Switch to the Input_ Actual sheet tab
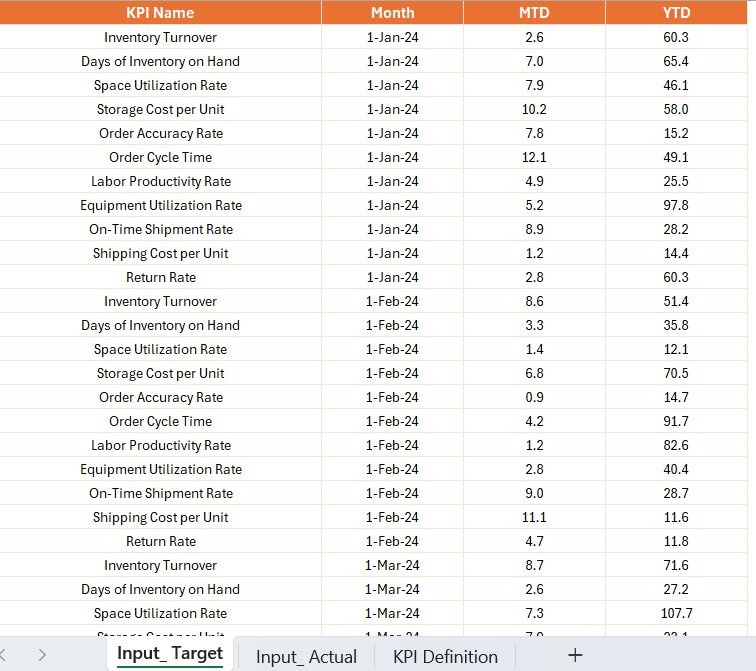The image size is (756, 671). (x=306, y=657)
